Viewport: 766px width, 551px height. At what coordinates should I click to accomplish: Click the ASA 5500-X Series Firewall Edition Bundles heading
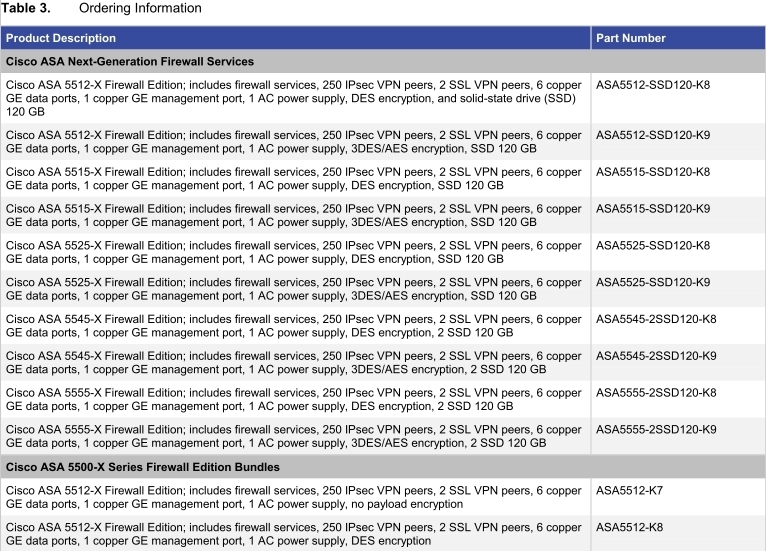(143, 467)
